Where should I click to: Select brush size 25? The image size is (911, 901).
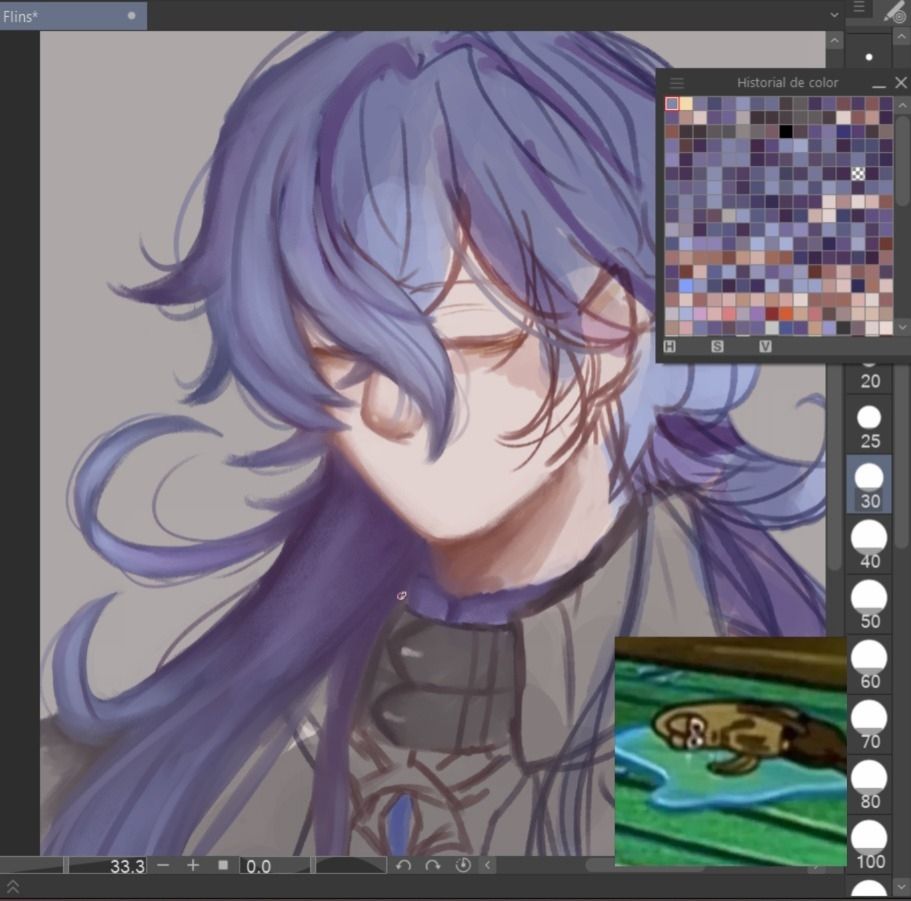[869, 425]
